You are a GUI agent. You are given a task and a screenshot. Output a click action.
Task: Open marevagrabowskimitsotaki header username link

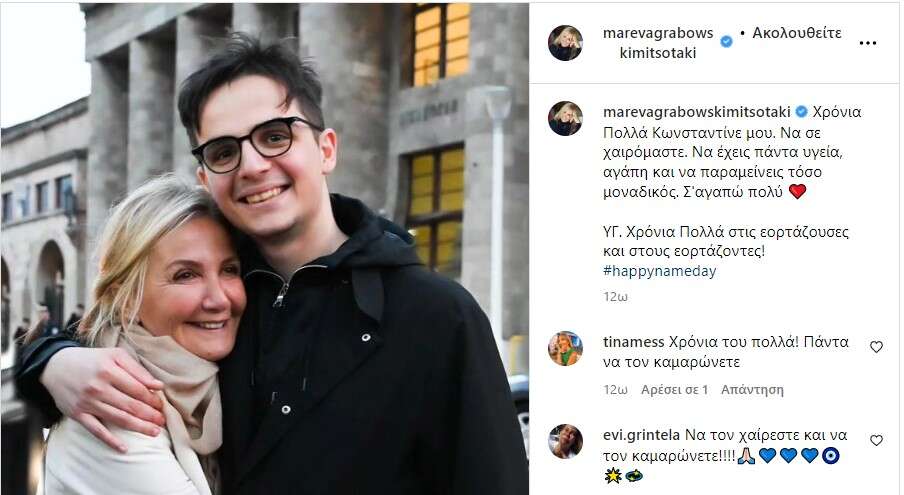pos(658,43)
